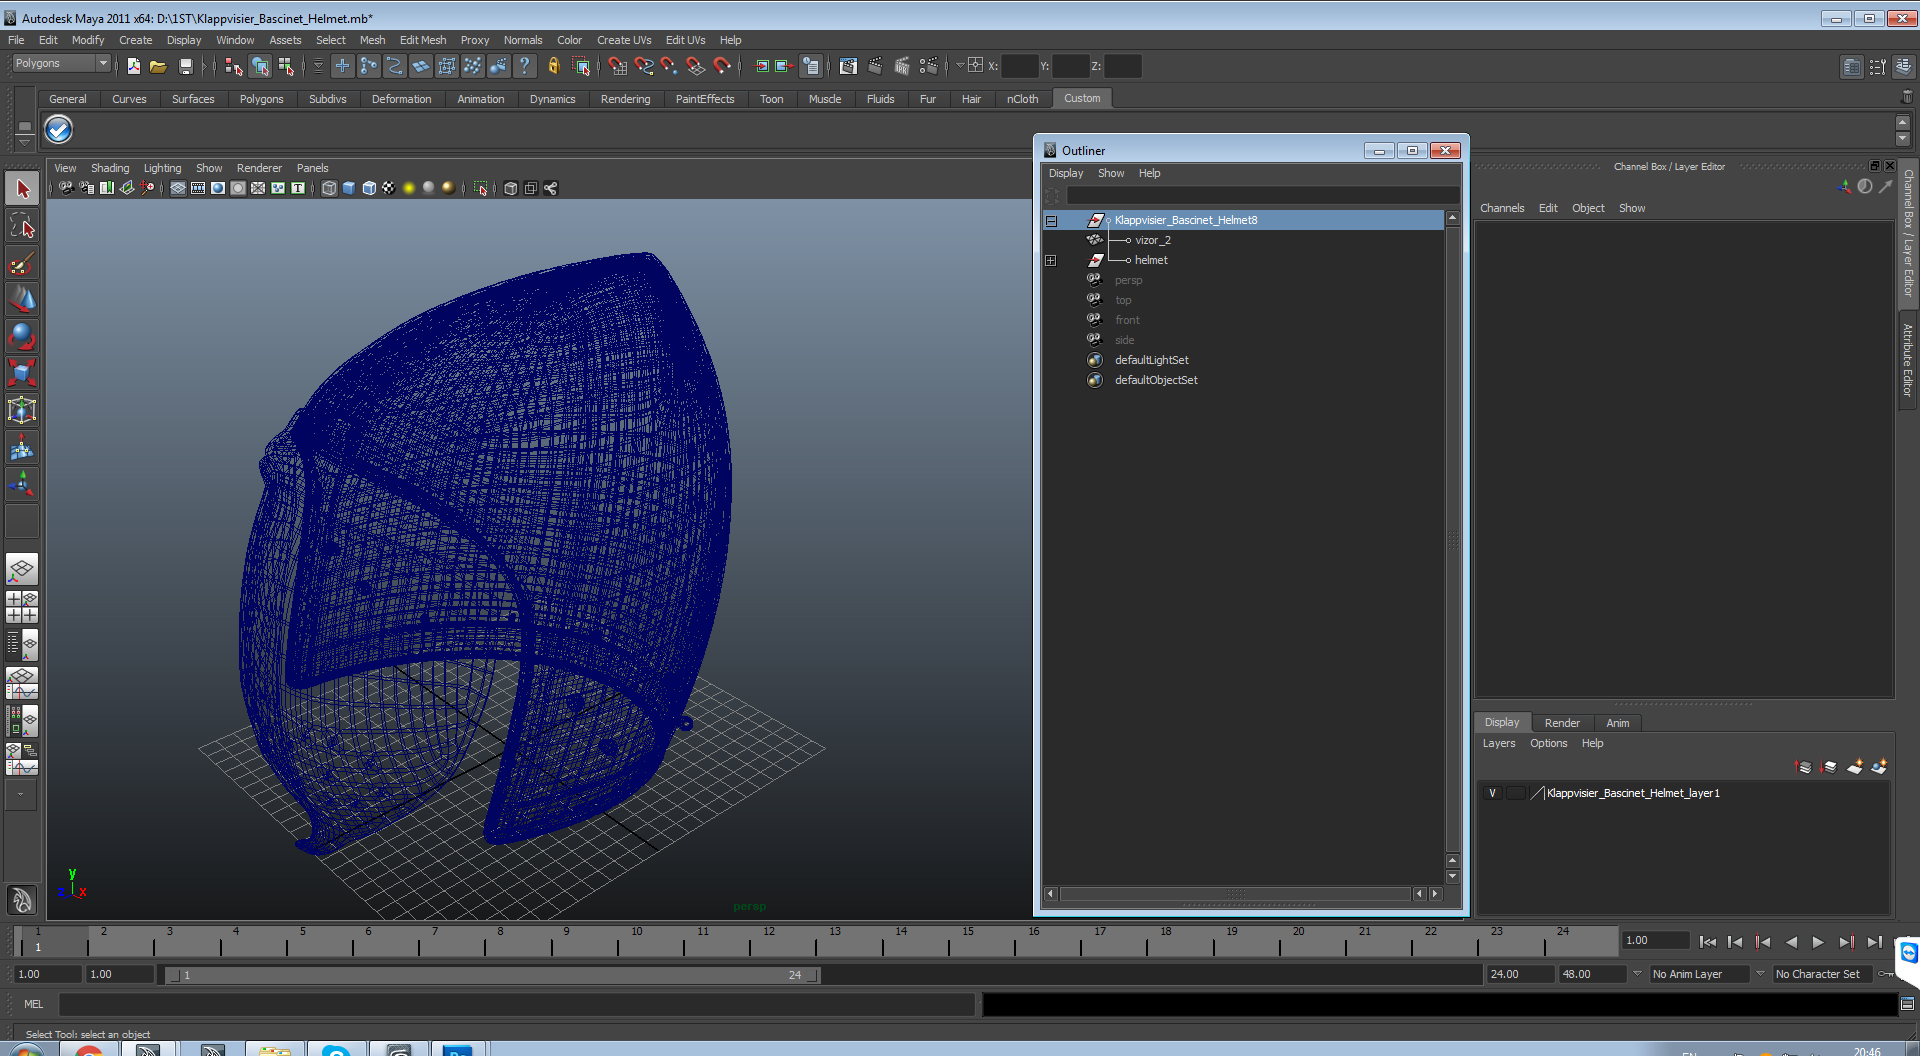The image size is (1920, 1056).
Task: Expand the helmet node in Outliner
Action: [1051, 260]
